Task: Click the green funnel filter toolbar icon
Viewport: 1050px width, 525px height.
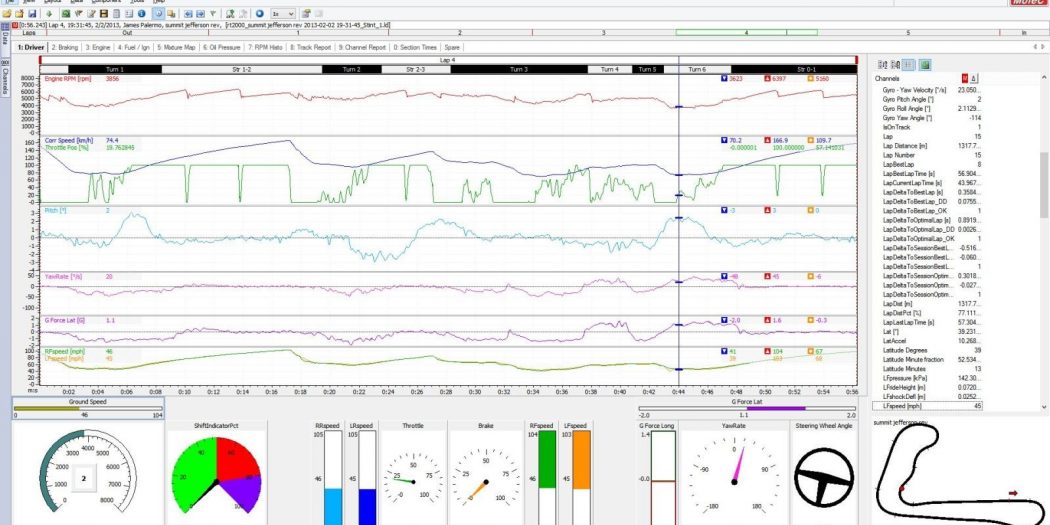Action: pyautogui.click(x=213, y=13)
